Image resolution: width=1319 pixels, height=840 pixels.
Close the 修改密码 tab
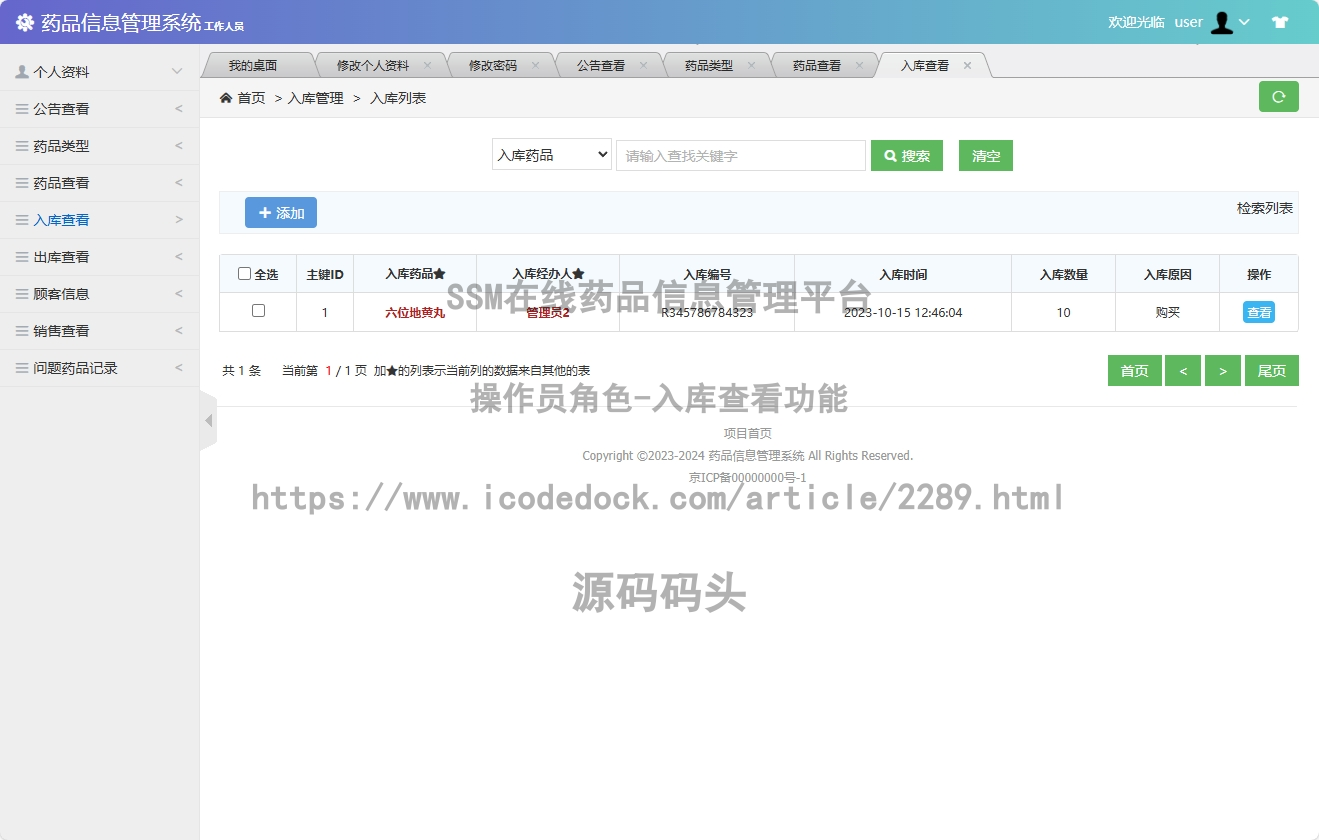tap(535, 65)
